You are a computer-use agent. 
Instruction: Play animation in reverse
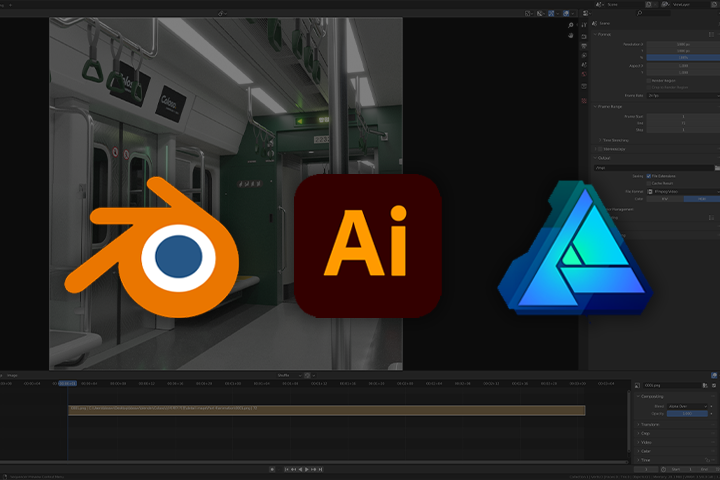[301, 469]
